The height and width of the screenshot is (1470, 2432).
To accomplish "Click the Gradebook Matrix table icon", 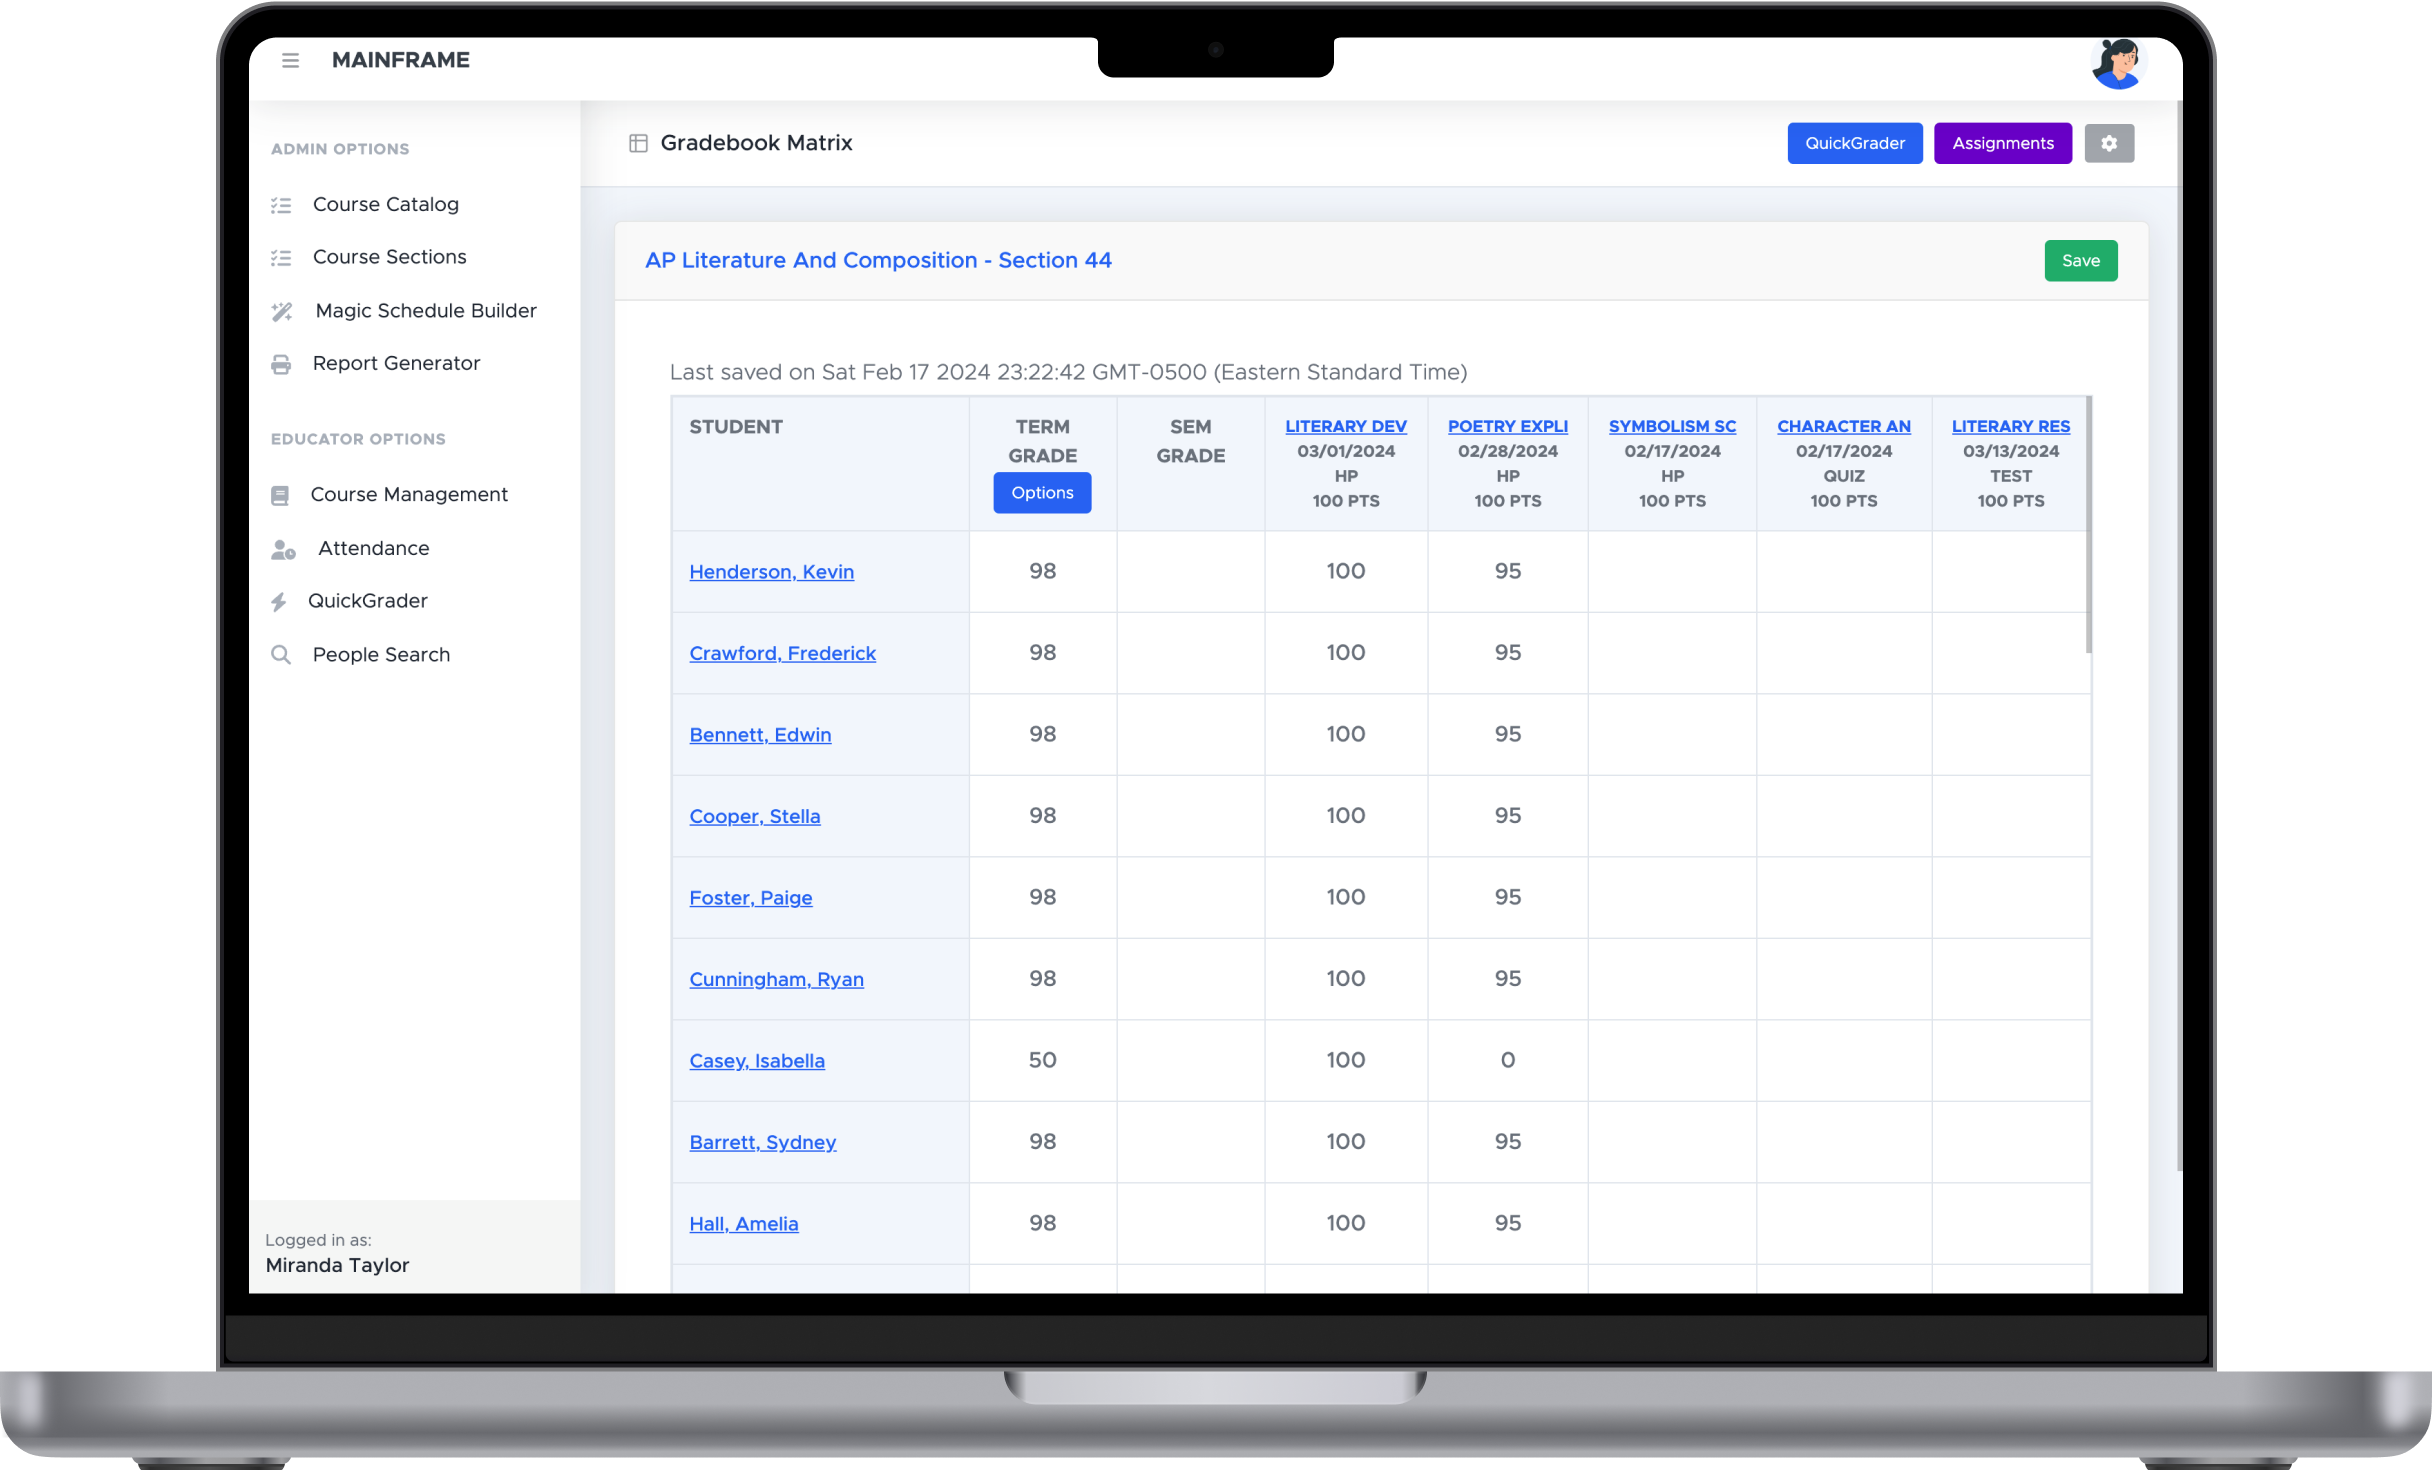I will point(638,143).
